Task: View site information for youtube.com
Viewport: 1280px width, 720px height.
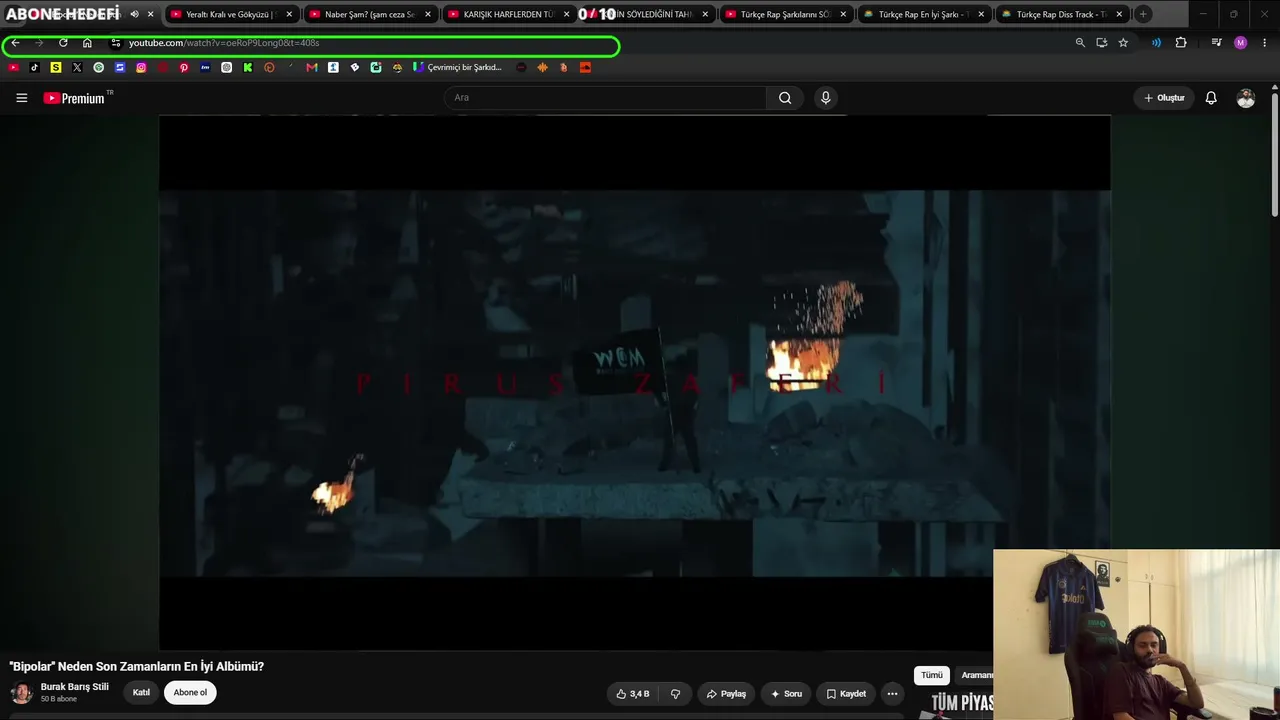Action: [116, 43]
